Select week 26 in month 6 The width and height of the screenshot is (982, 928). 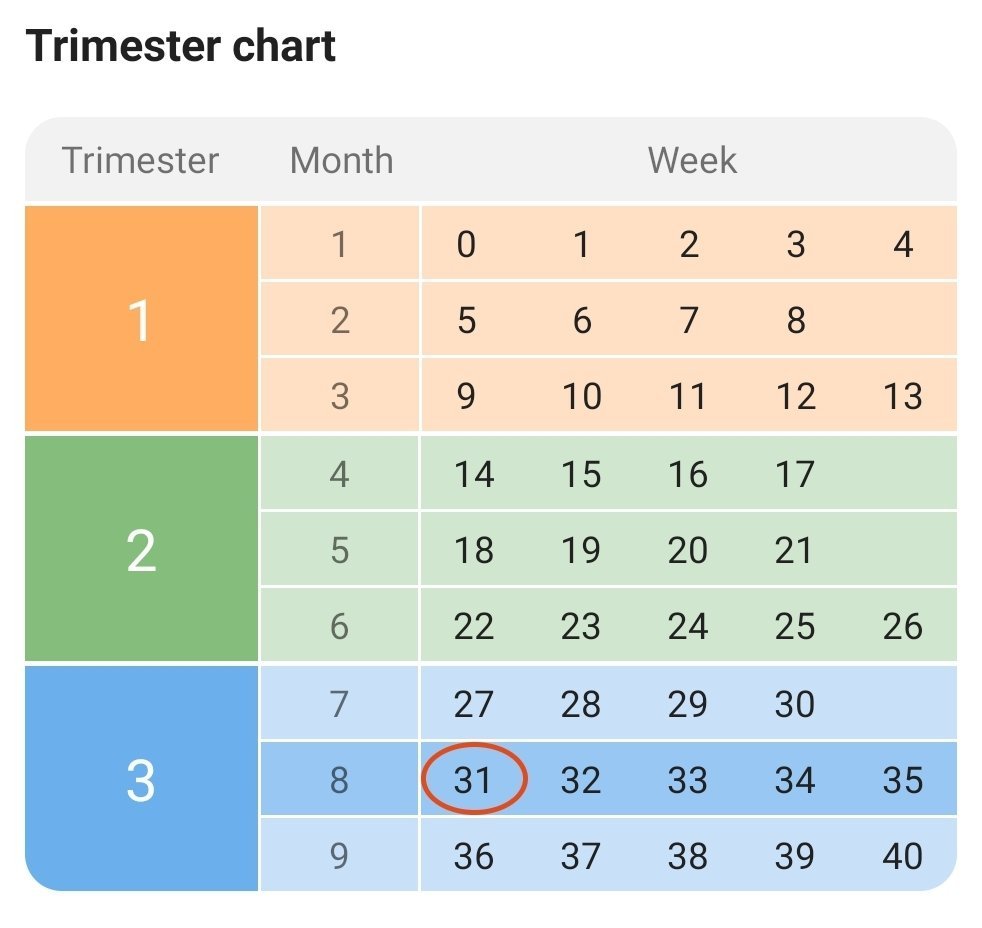[x=902, y=627]
